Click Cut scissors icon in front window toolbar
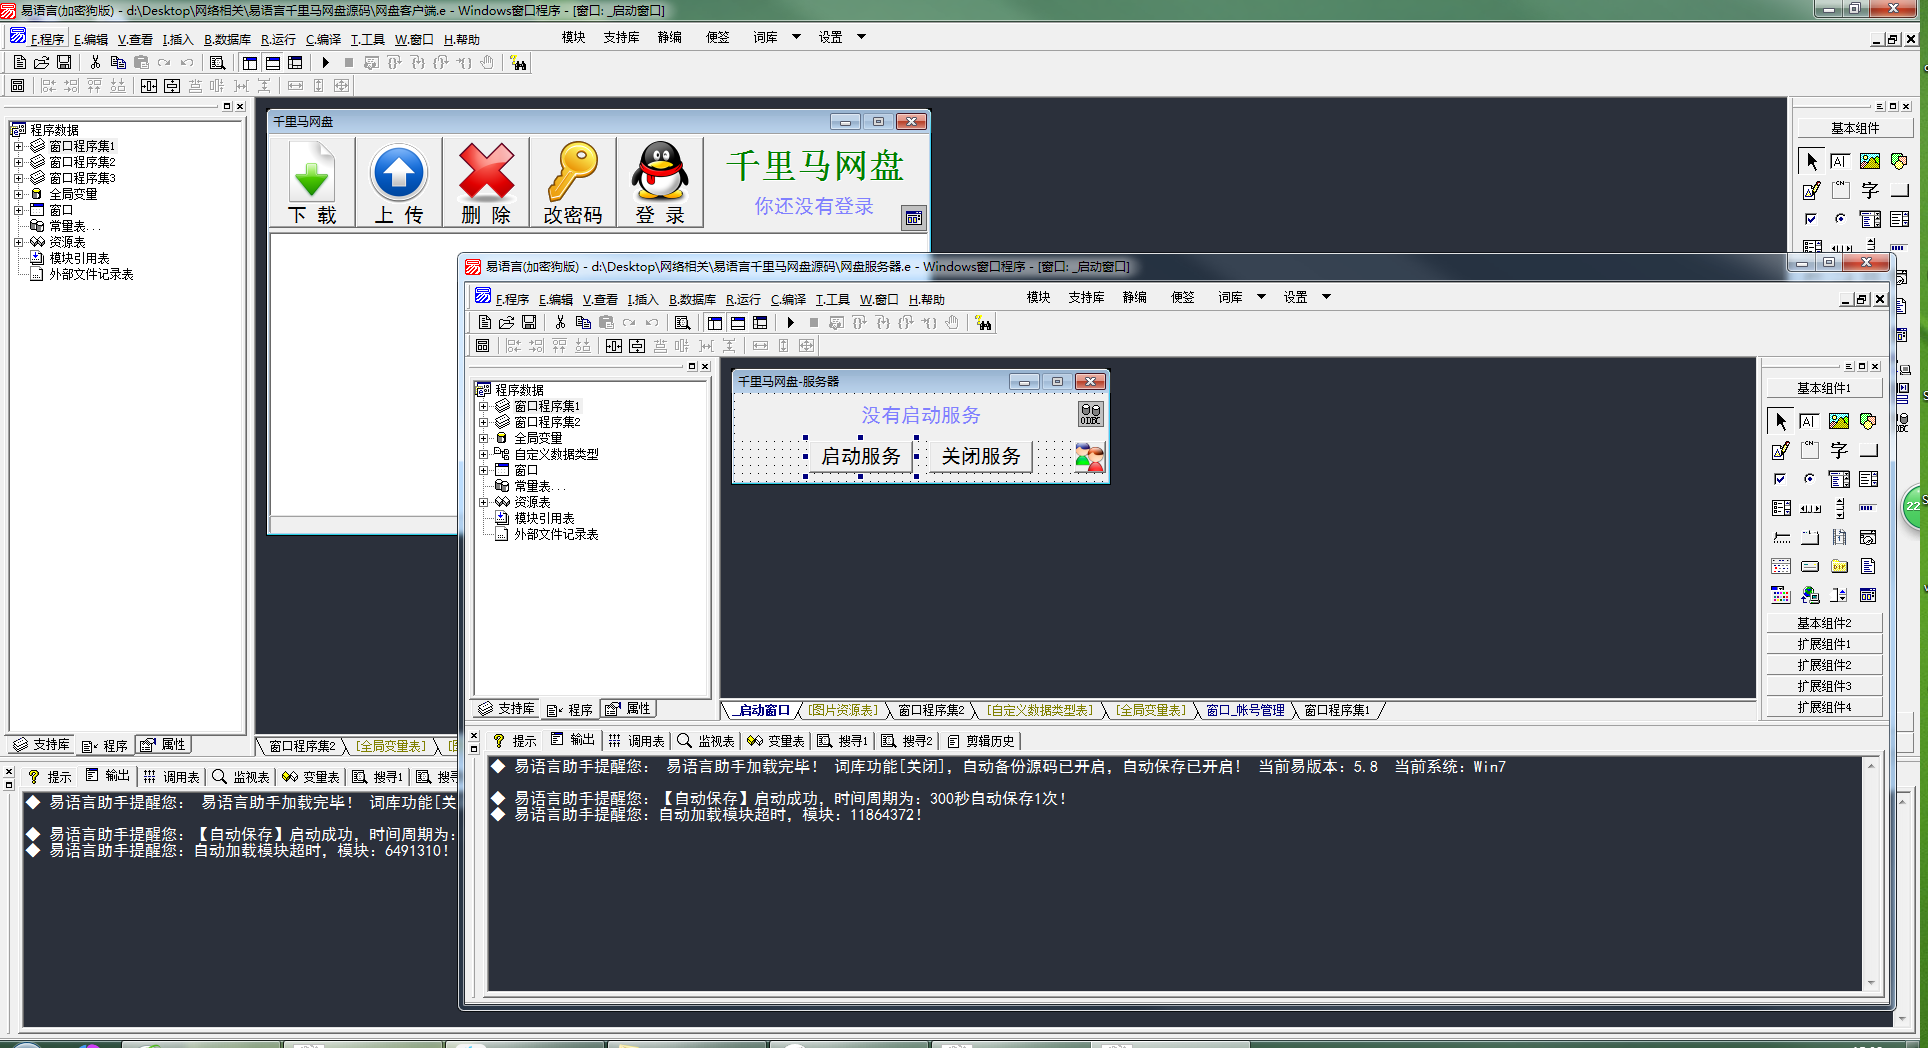Viewport: 1928px width, 1048px height. (560, 323)
